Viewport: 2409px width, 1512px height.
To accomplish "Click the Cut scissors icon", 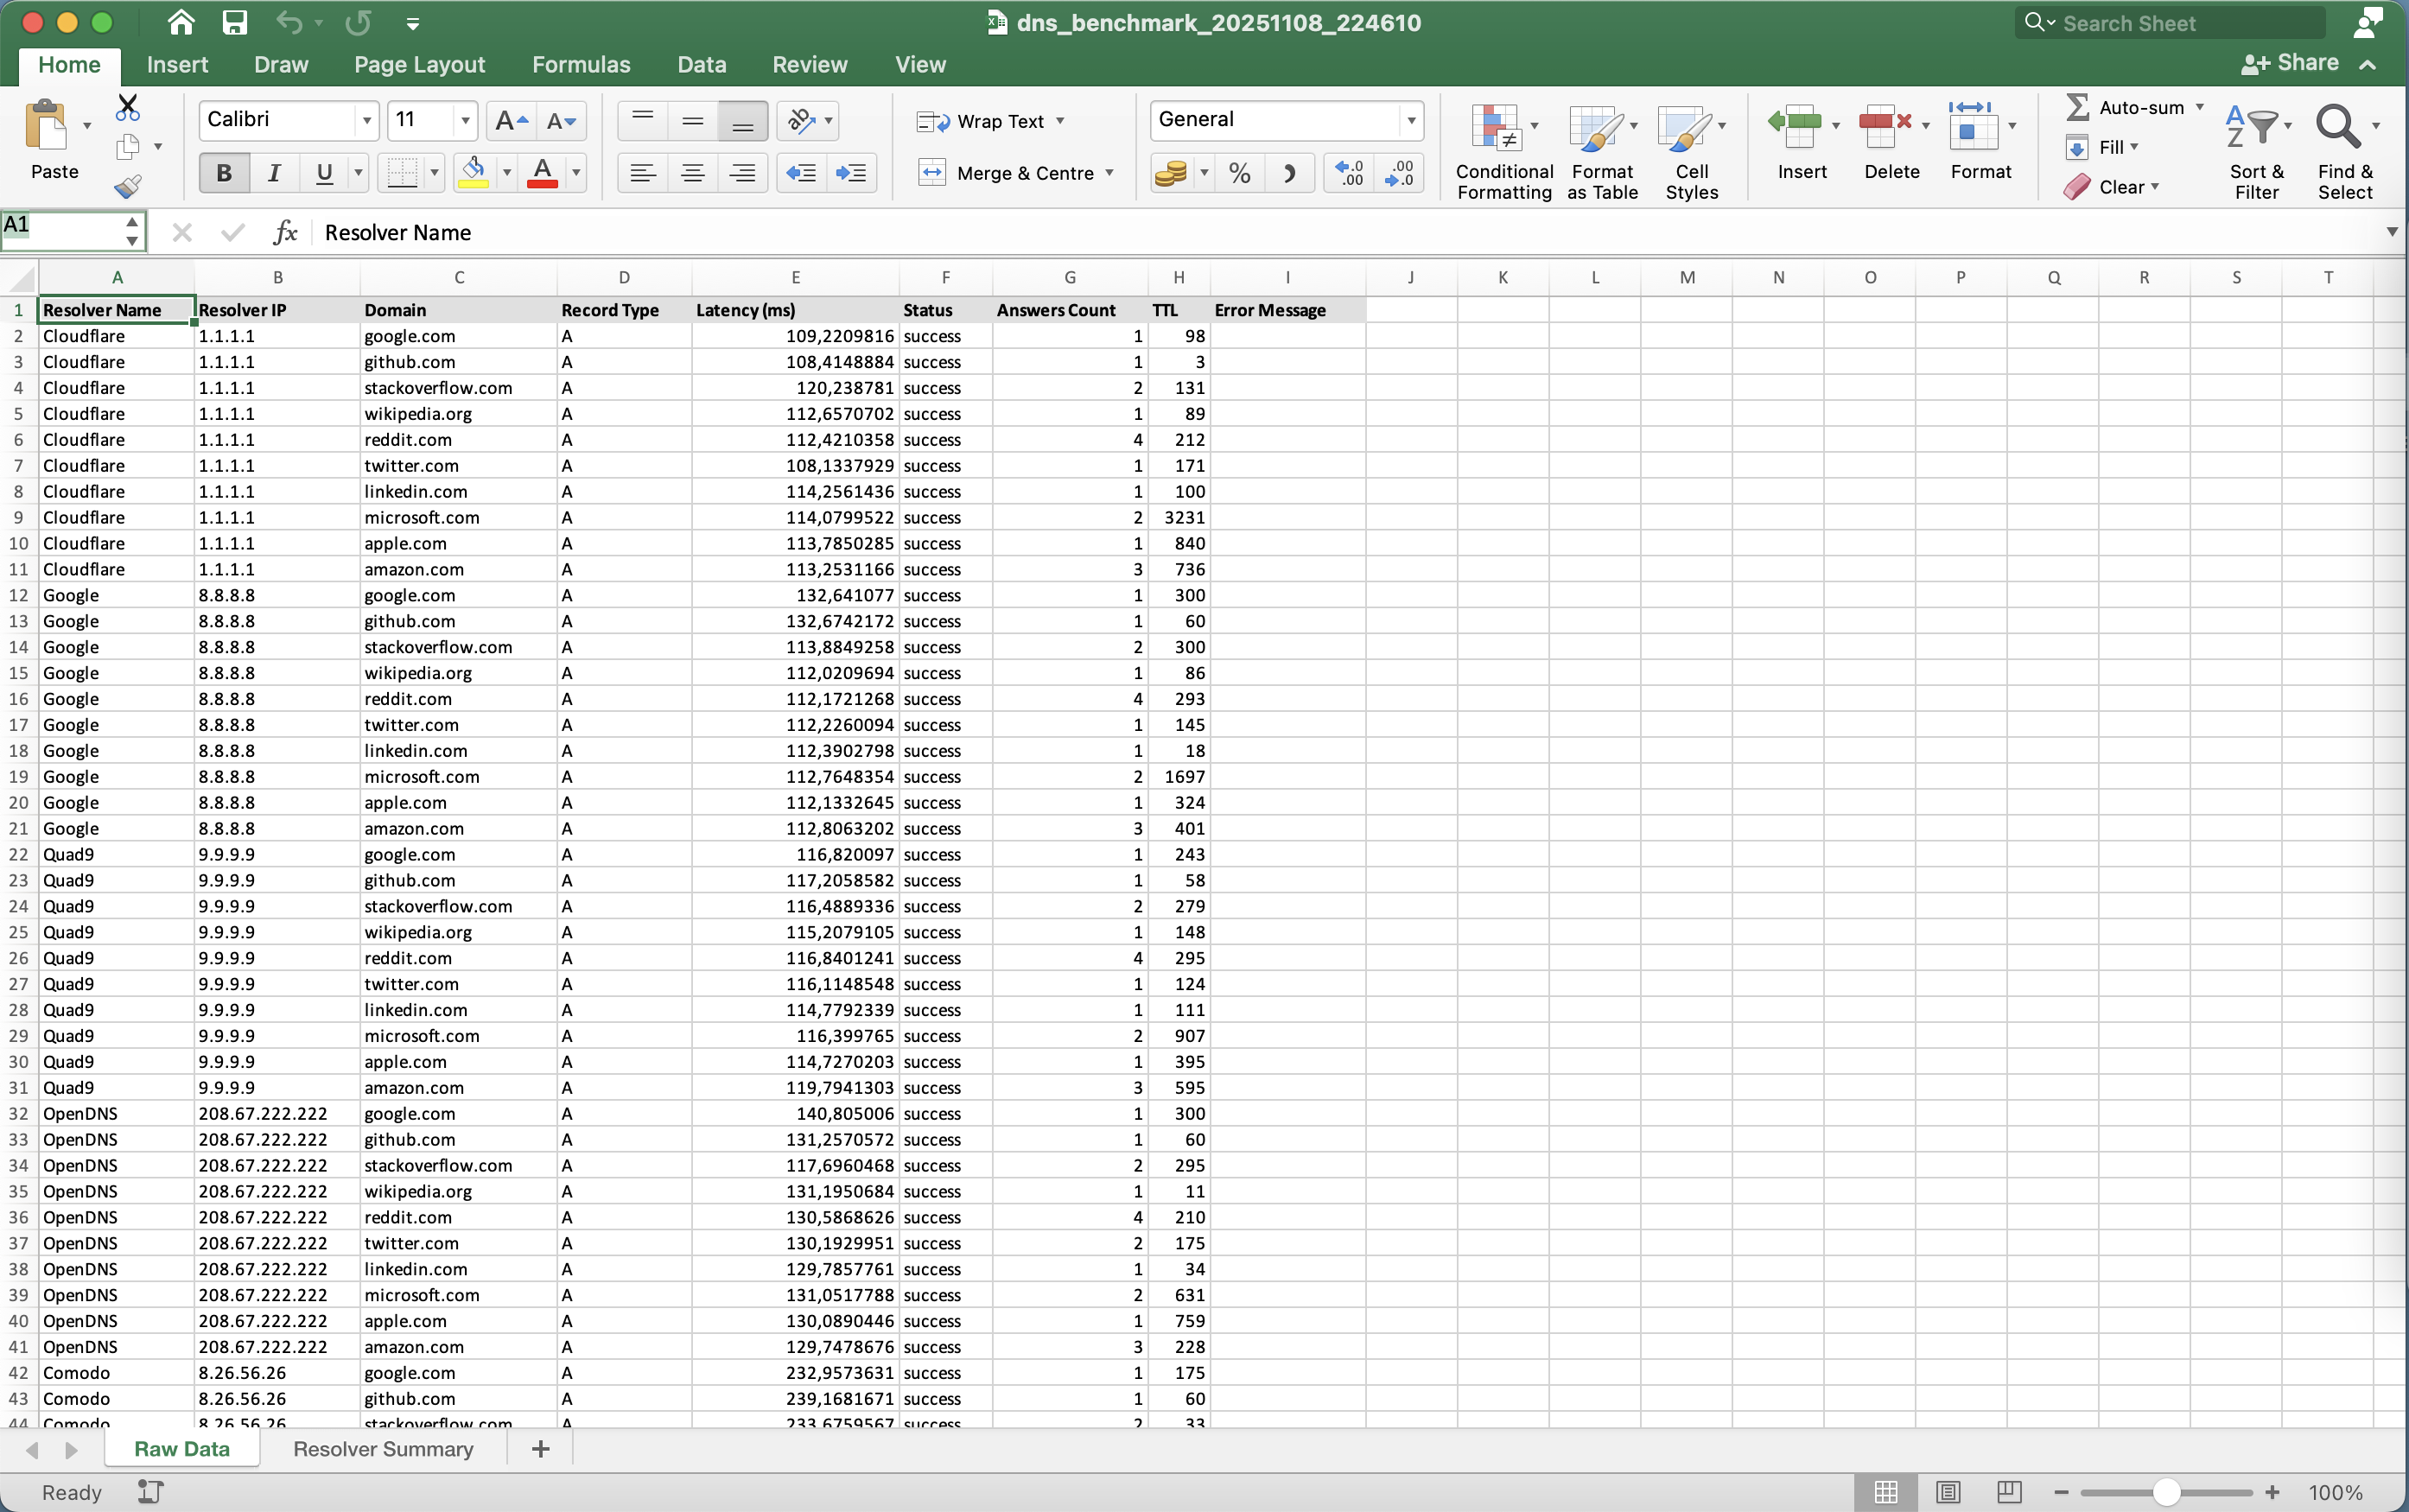I will coord(128,107).
